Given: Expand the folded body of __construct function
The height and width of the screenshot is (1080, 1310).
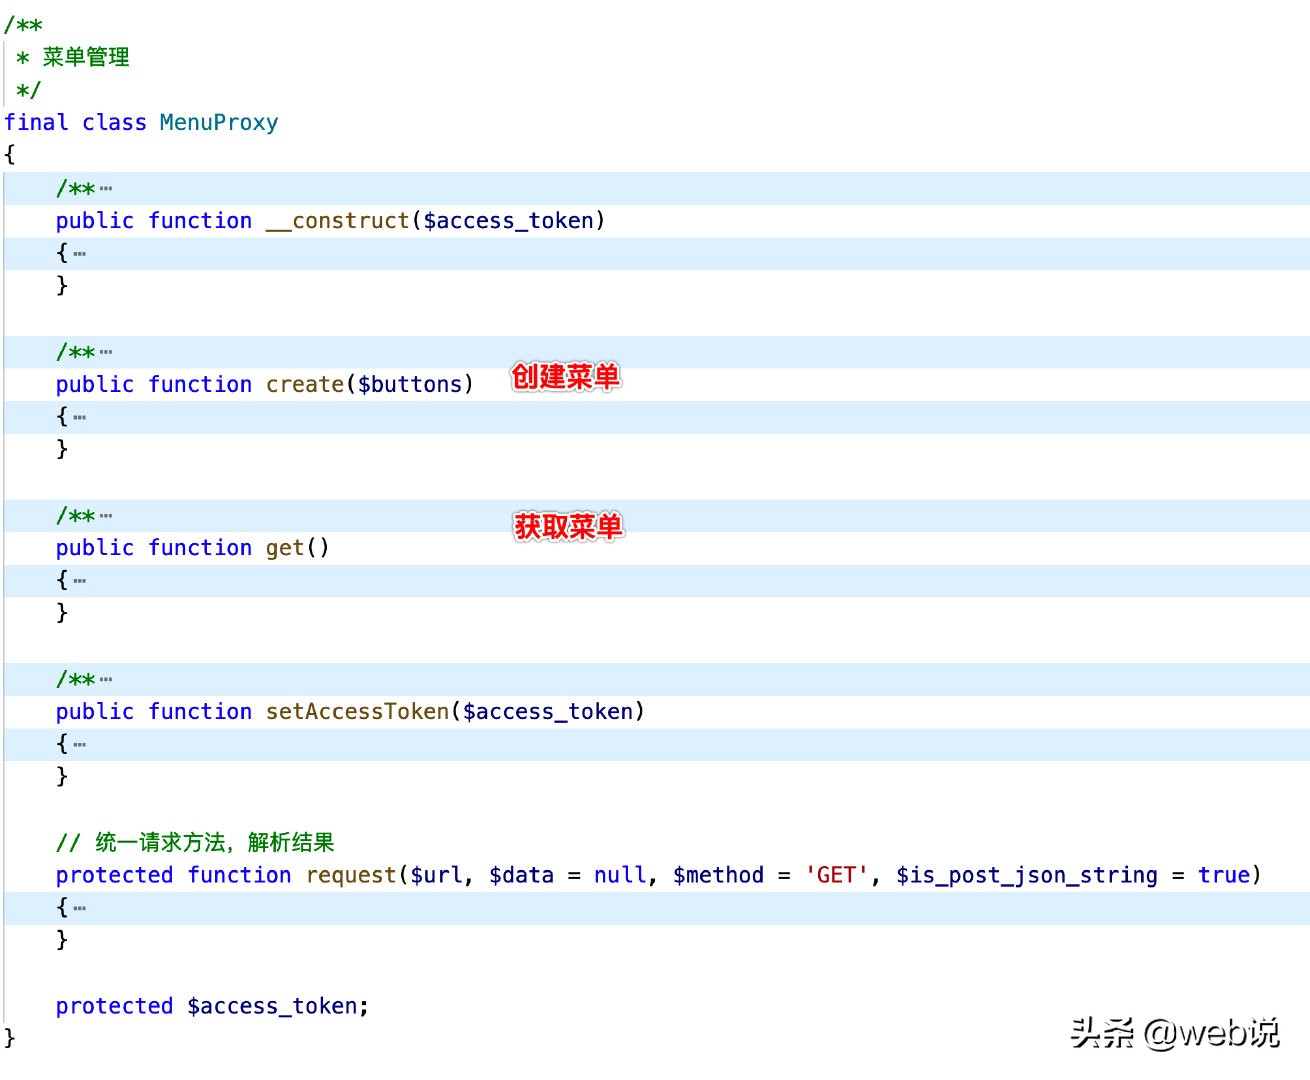Looking at the screenshot, I should click(x=80, y=254).
